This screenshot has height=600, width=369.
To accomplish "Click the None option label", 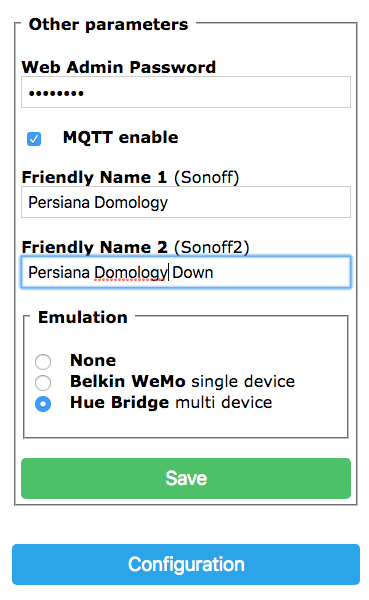I will tap(93, 360).
